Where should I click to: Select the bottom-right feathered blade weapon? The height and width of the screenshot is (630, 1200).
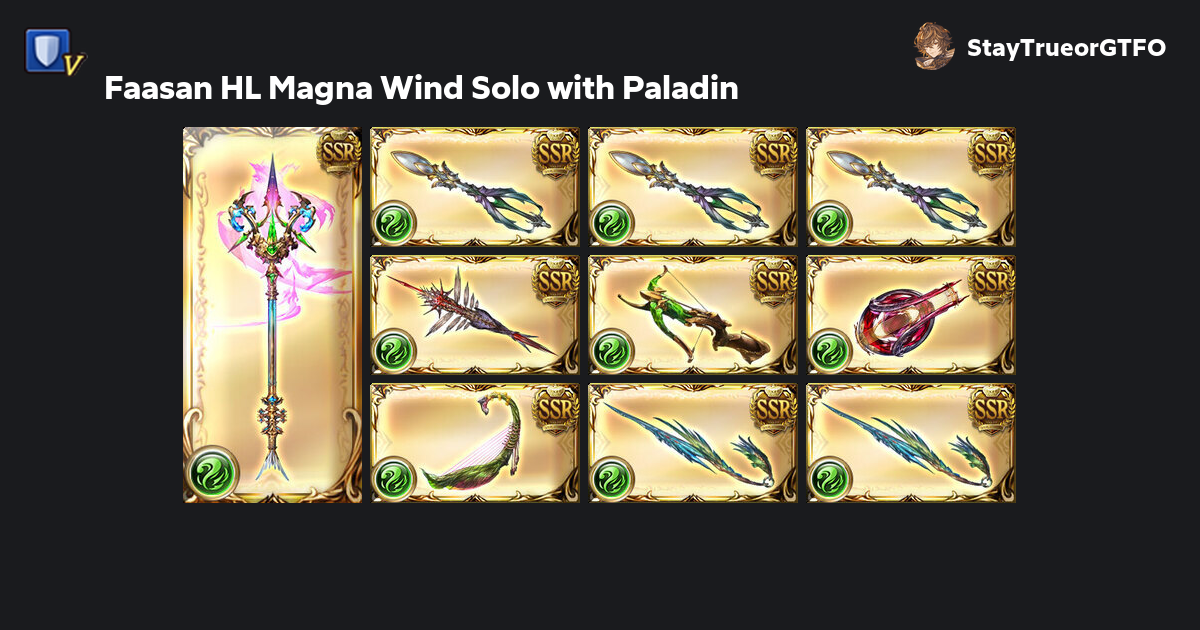coord(911,442)
